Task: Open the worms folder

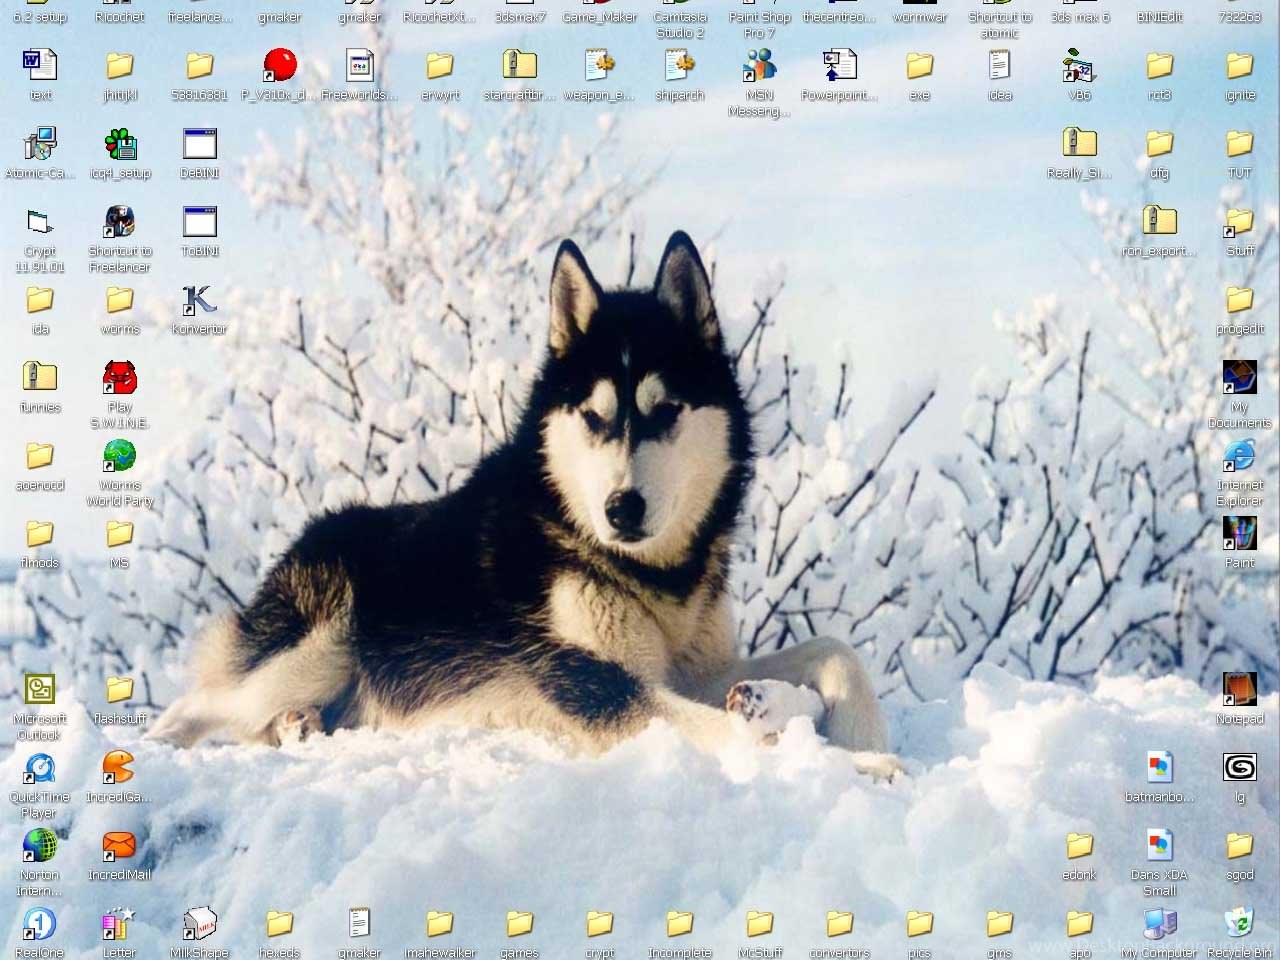Action: click(120, 300)
